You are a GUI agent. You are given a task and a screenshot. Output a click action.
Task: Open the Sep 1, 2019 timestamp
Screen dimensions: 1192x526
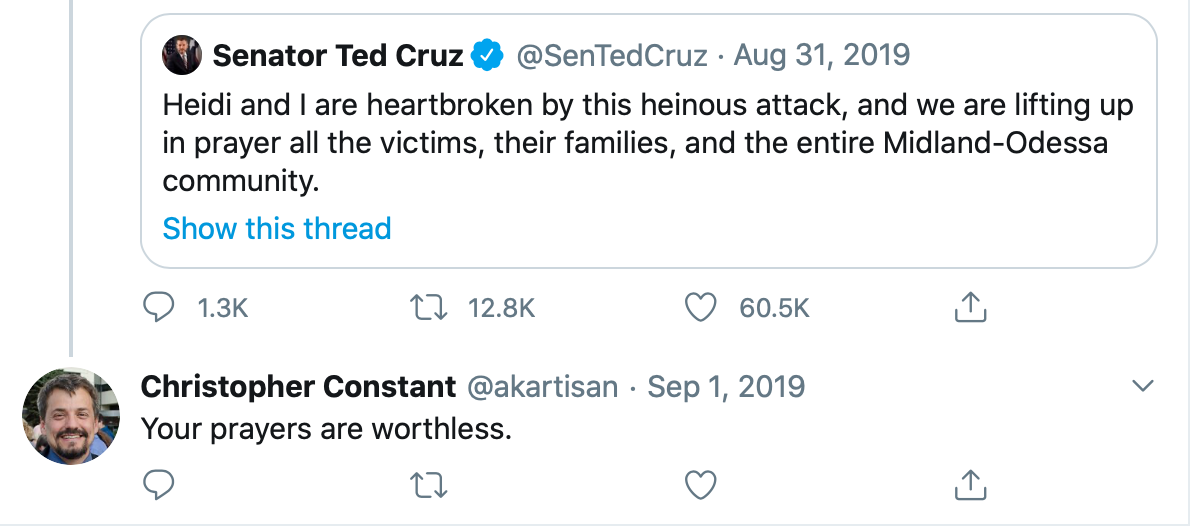click(x=727, y=386)
